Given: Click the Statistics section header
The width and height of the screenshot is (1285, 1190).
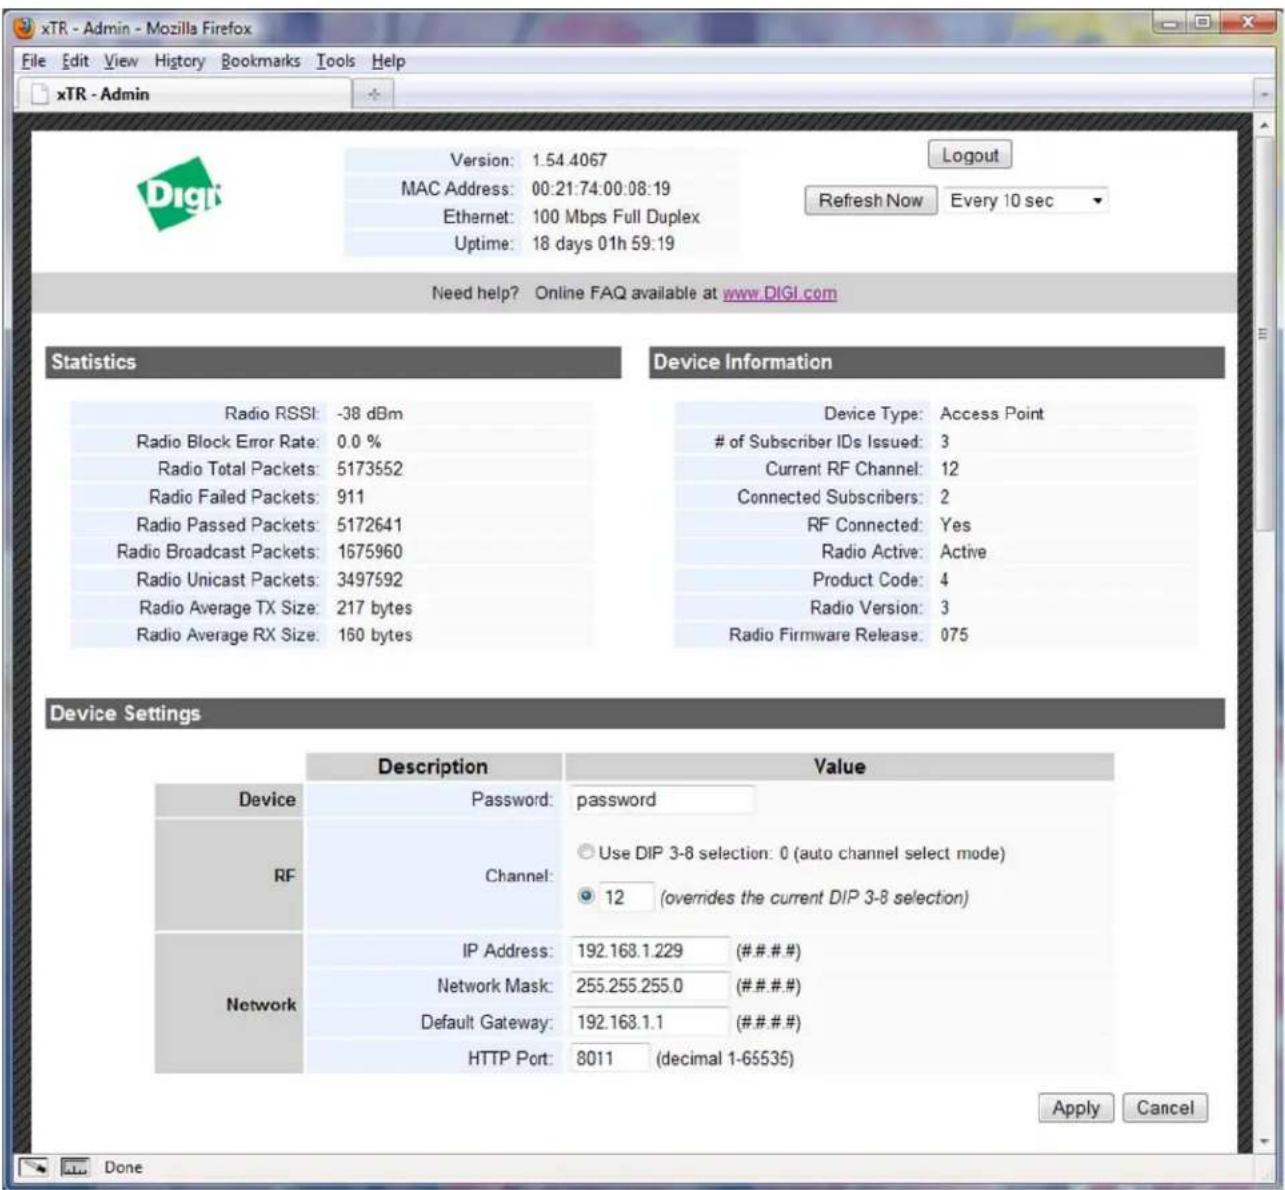Looking at the screenshot, I should tap(333, 362).
